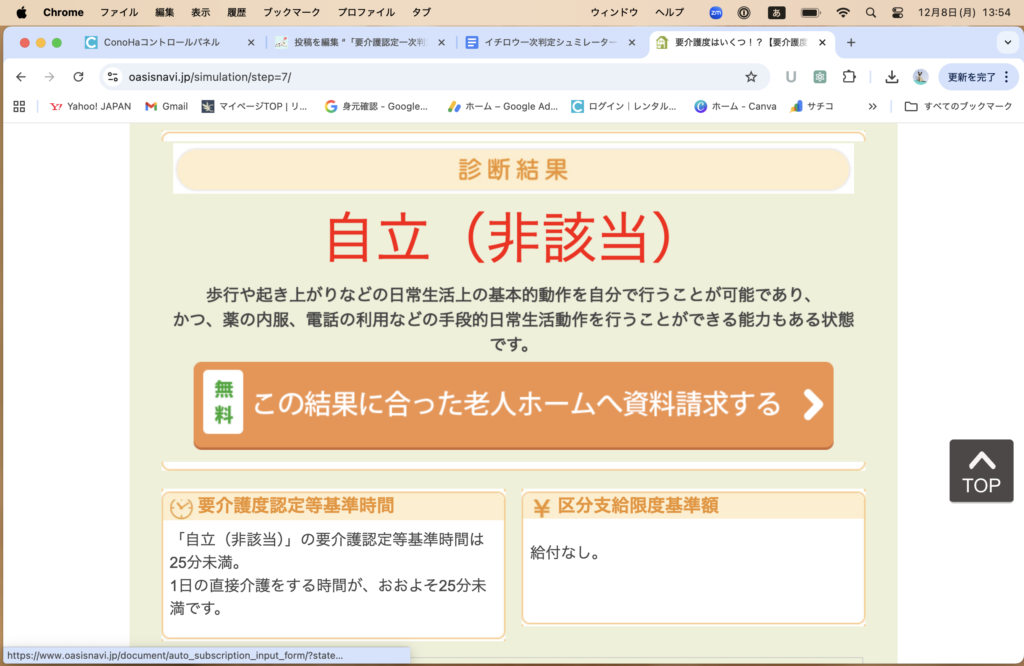The width and height of the screenshot is (1024, 666).
Task: Bookmark this page with the star icon
Action: point(751,77)
